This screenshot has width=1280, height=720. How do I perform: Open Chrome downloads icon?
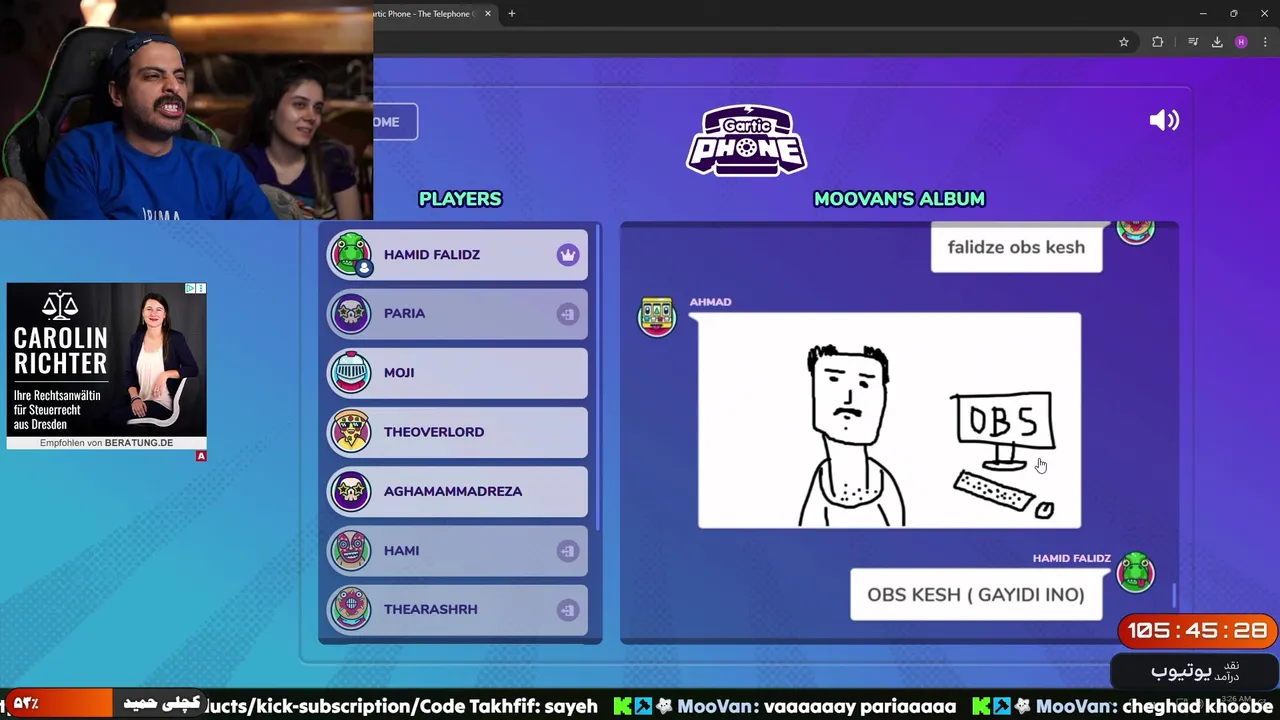pos(1217,42)
